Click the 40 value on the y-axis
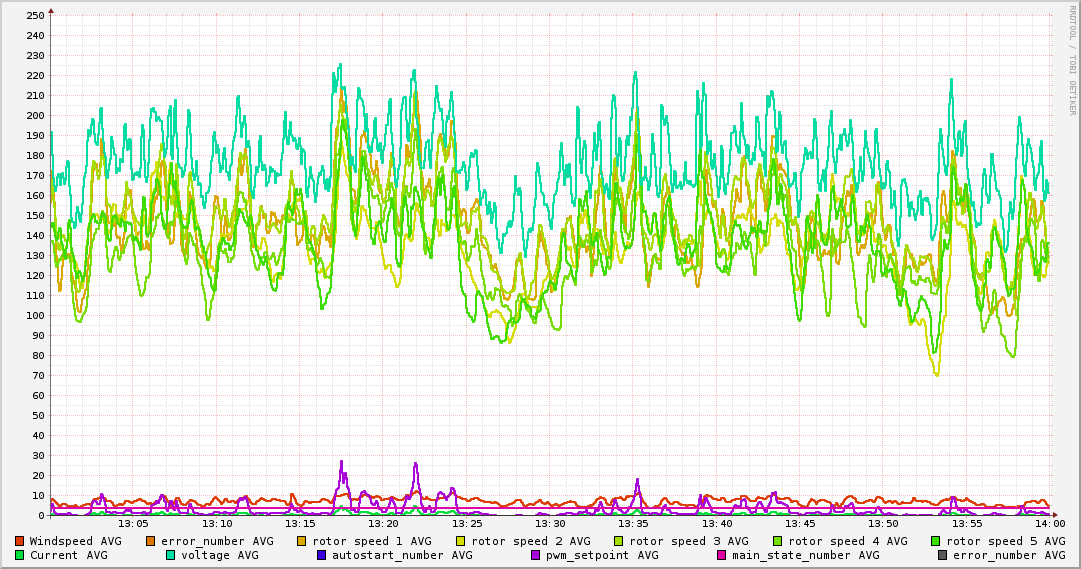This screenshot has height=569, width=1081. [38, 436]
